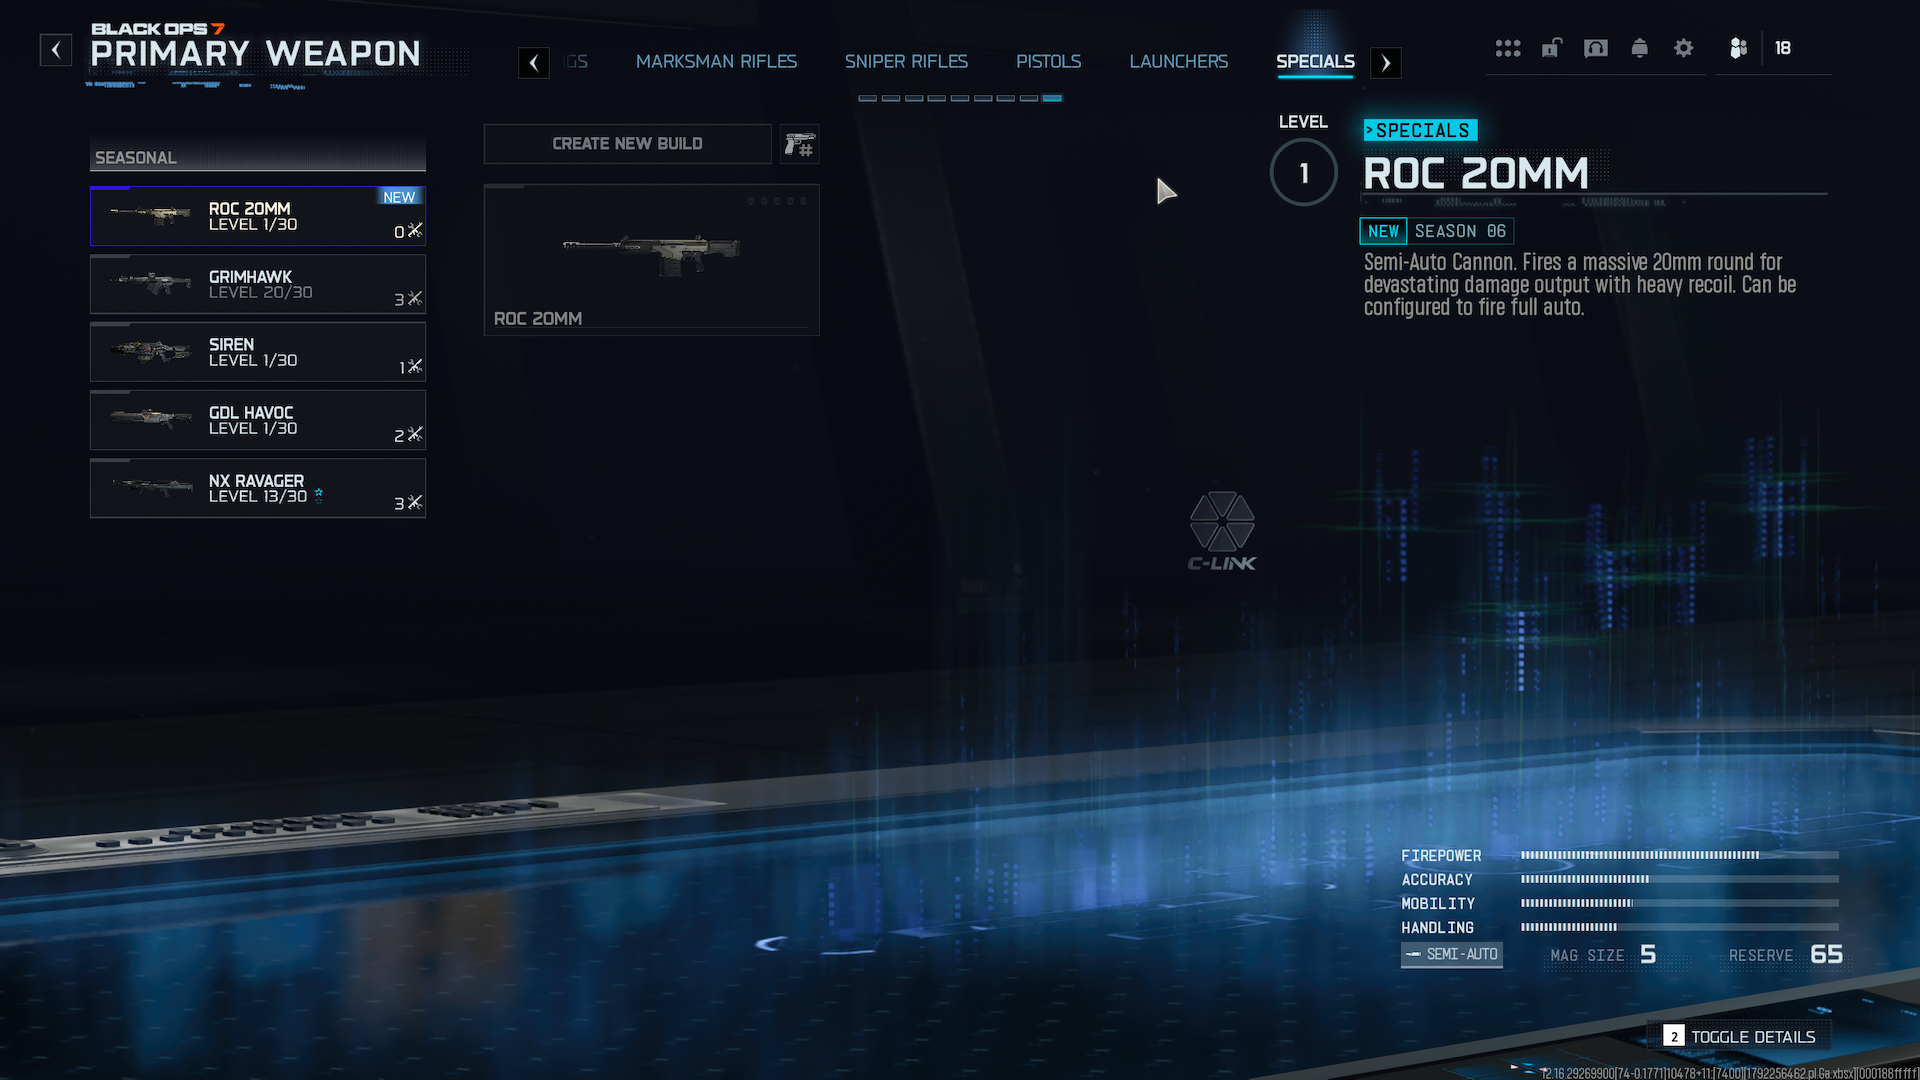The image size is (1920, 1080).
Task: Click attachment icon on GRIMHAWK row
Action: click(415, 298)
